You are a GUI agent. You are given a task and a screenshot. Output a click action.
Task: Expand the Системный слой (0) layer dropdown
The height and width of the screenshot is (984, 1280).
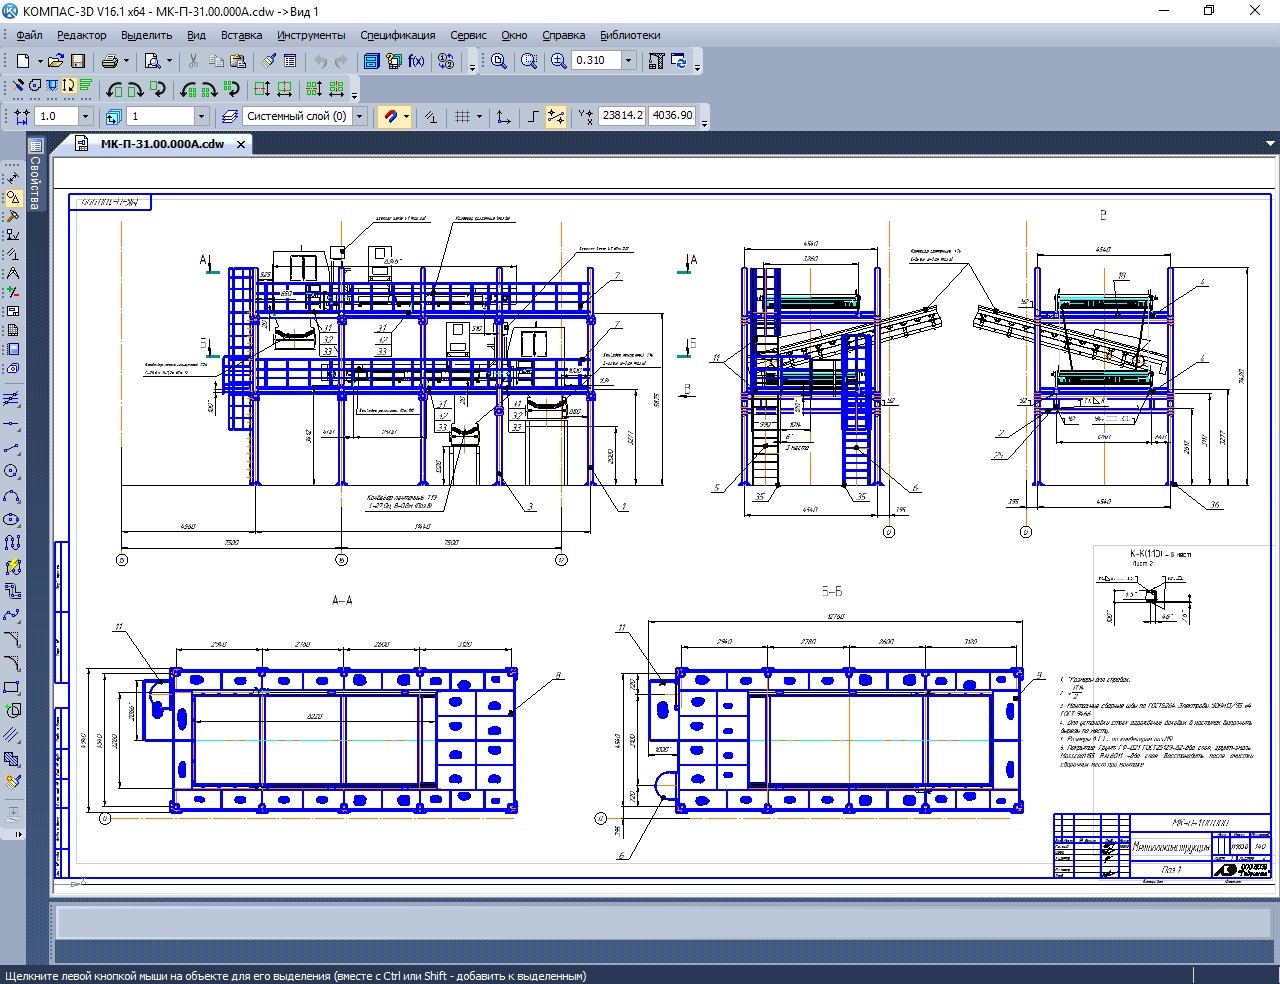click(x=360, y=117)
